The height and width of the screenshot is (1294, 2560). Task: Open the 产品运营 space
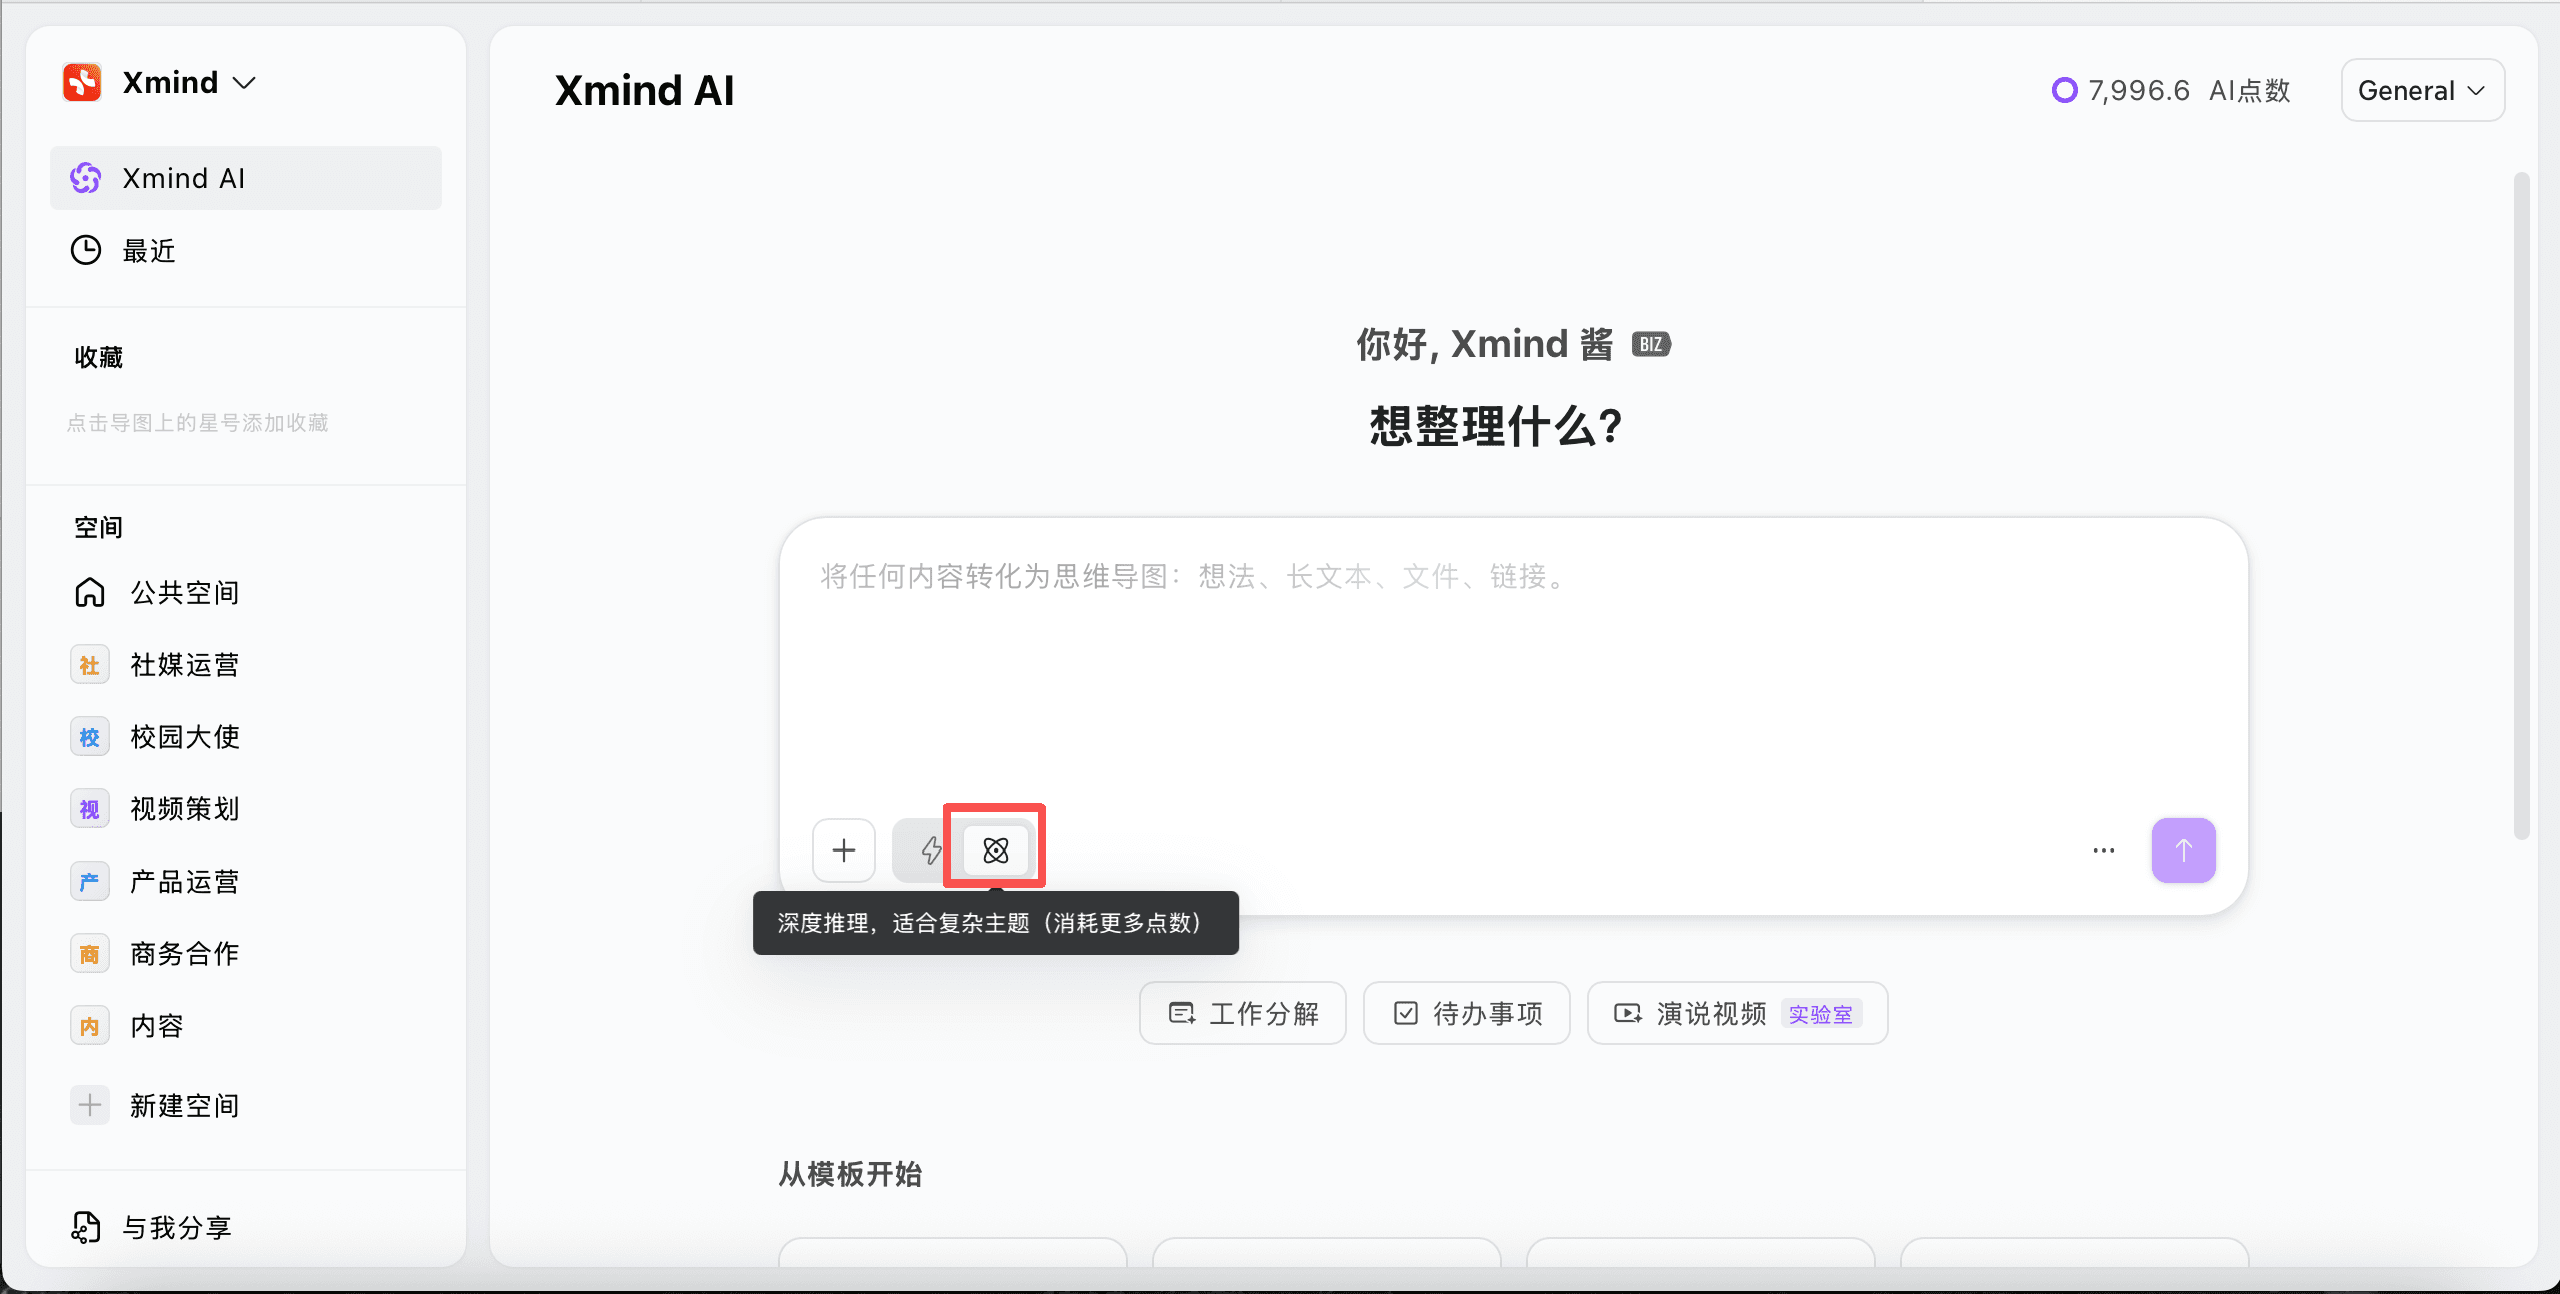click(246, 881)
